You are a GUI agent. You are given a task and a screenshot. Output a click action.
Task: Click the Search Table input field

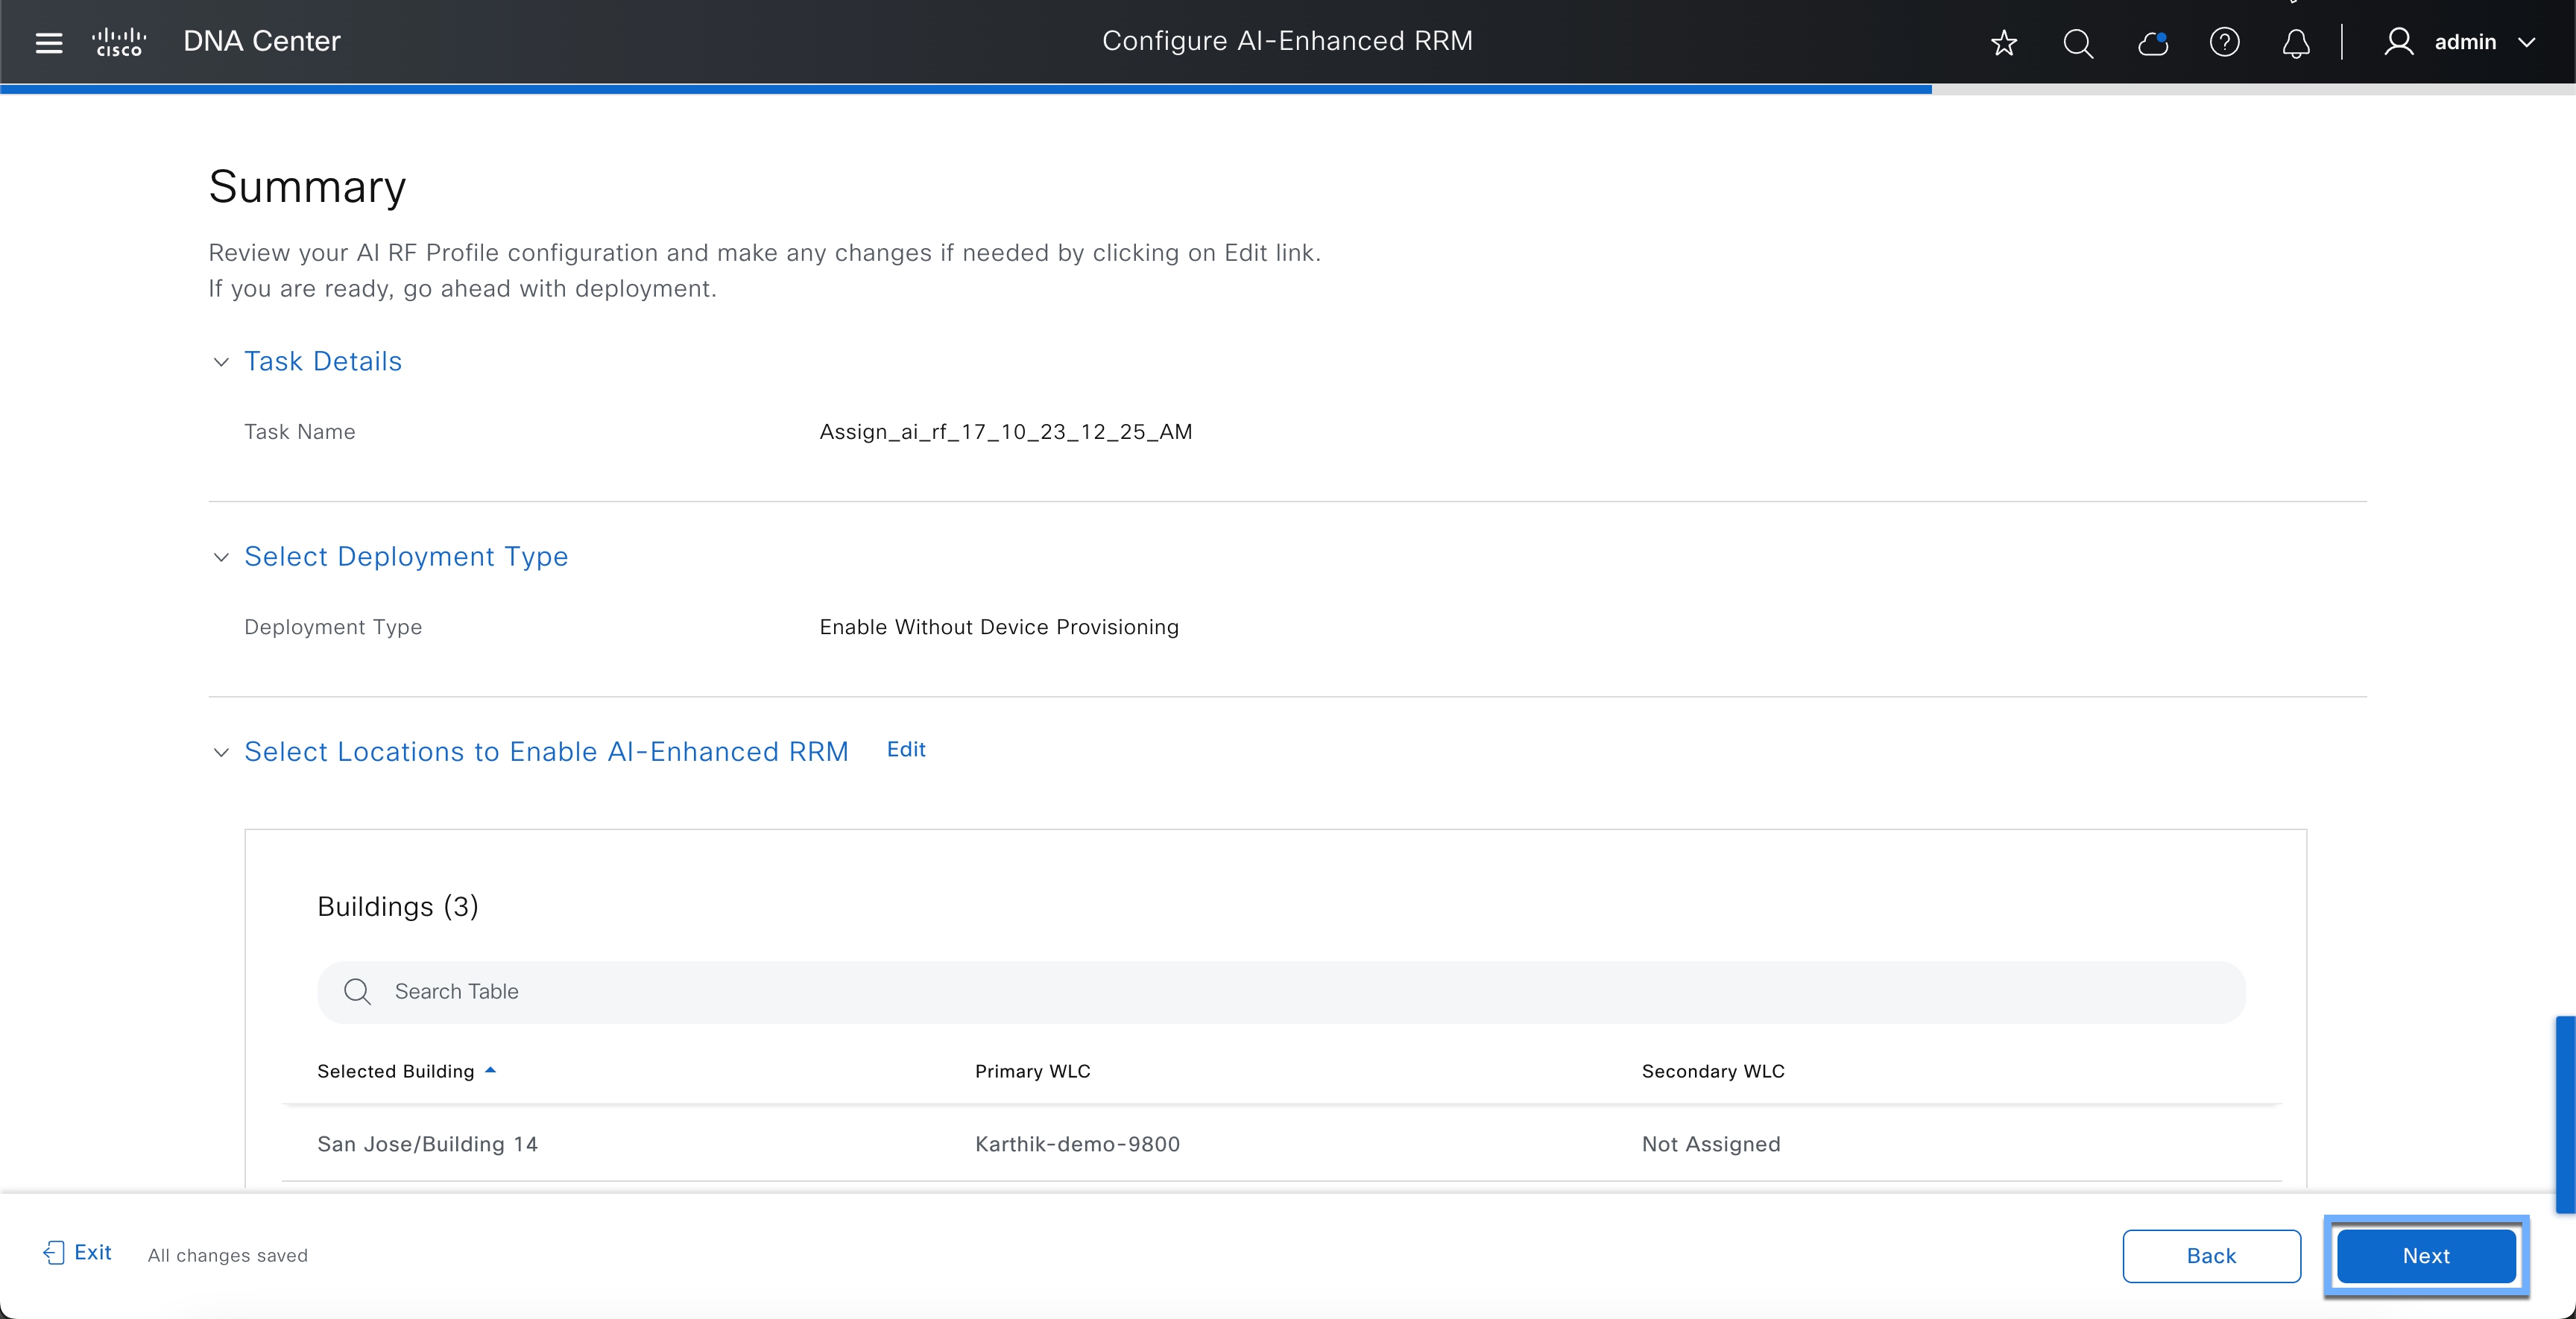click(x=1280, y=992)
